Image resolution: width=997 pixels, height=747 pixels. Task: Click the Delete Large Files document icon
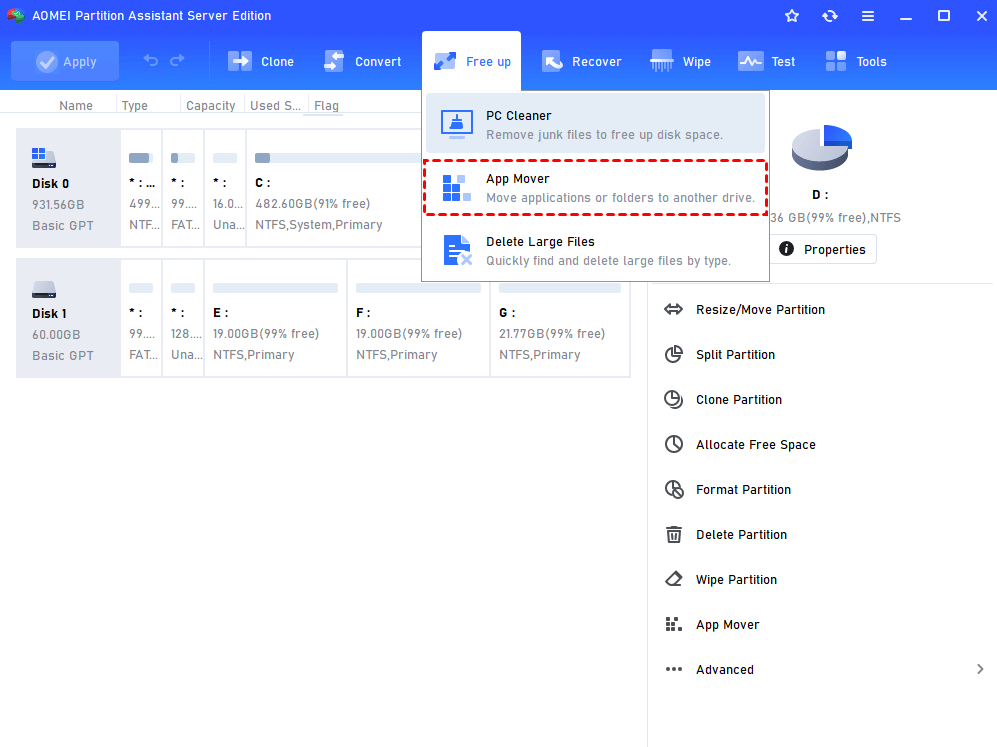click(458, 250)
